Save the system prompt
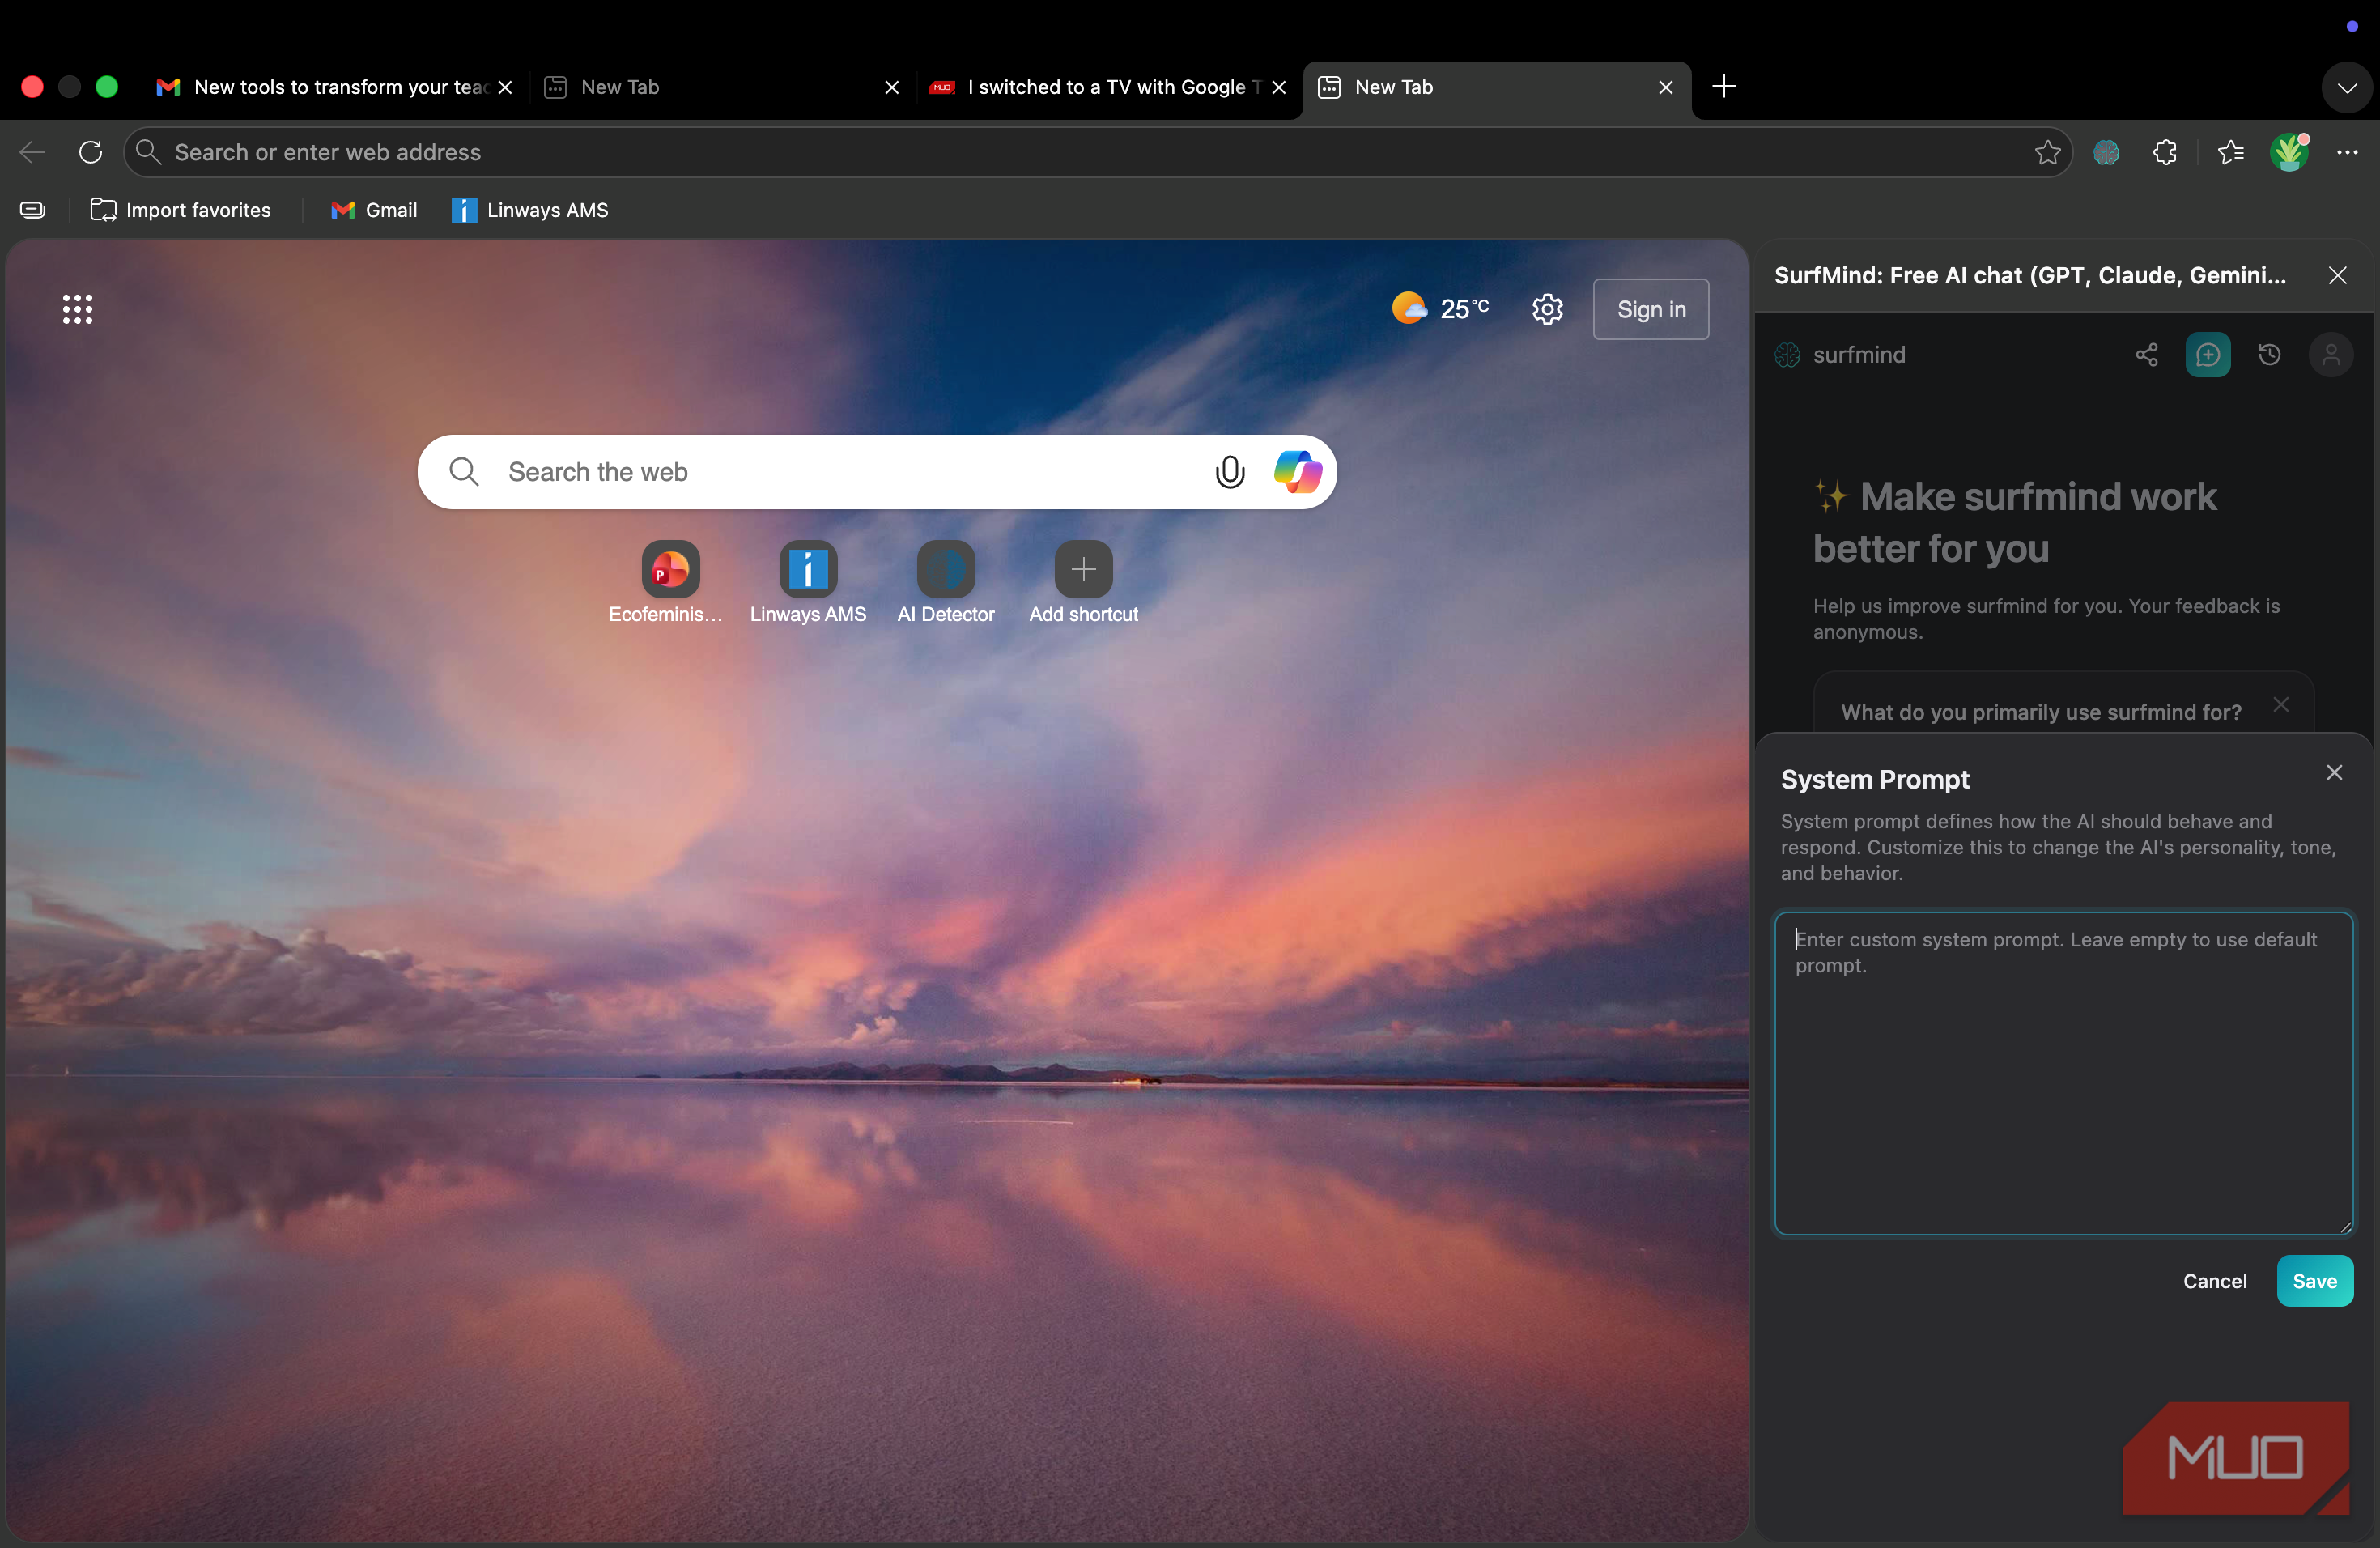Viewport: 2380px width, 1548px height. click(x=2315, y=1280)
